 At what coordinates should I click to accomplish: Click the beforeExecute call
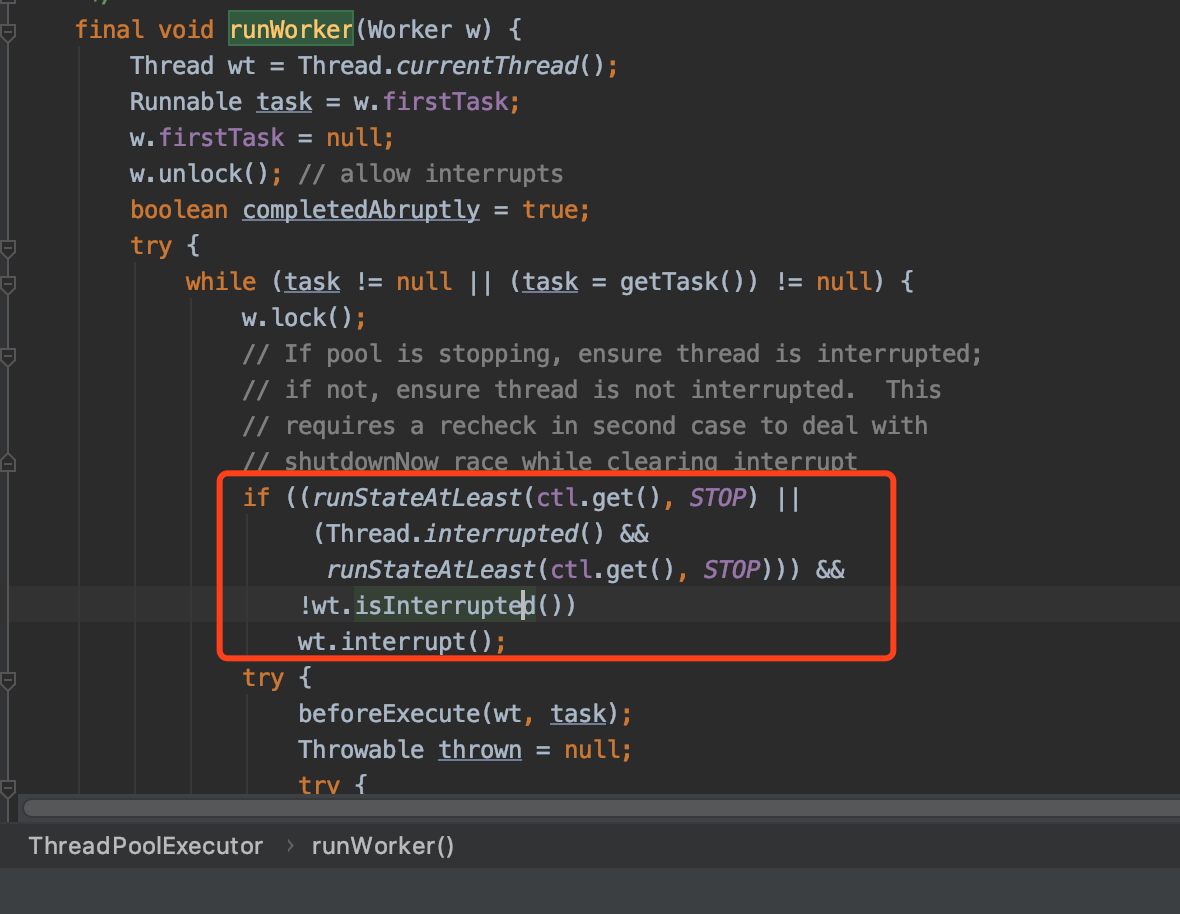[389, 714]
